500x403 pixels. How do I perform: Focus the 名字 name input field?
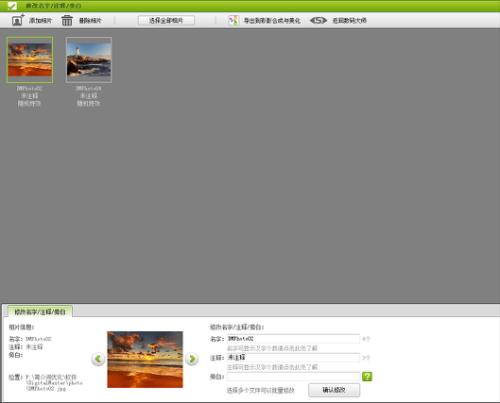(x=293, y=339)
